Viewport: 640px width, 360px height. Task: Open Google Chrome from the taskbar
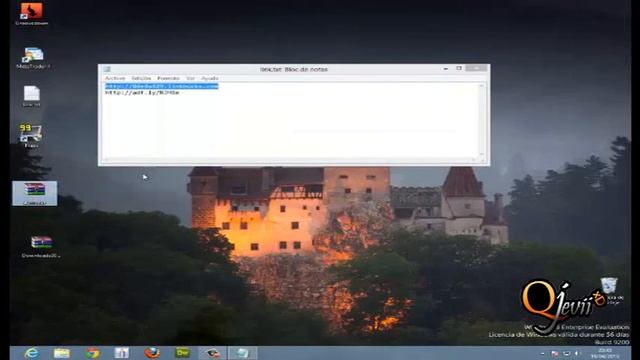coord(92,353)
